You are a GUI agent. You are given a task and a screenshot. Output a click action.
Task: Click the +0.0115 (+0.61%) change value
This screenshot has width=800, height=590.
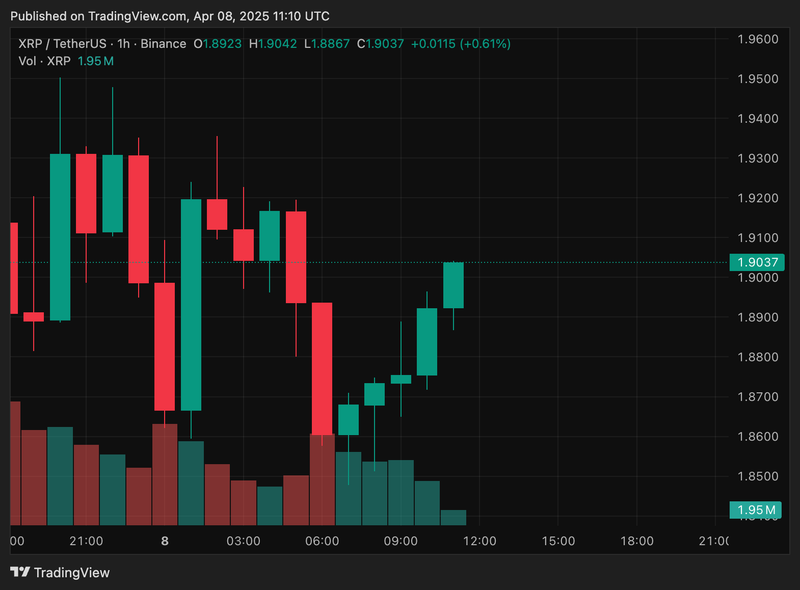pos(462,44)
